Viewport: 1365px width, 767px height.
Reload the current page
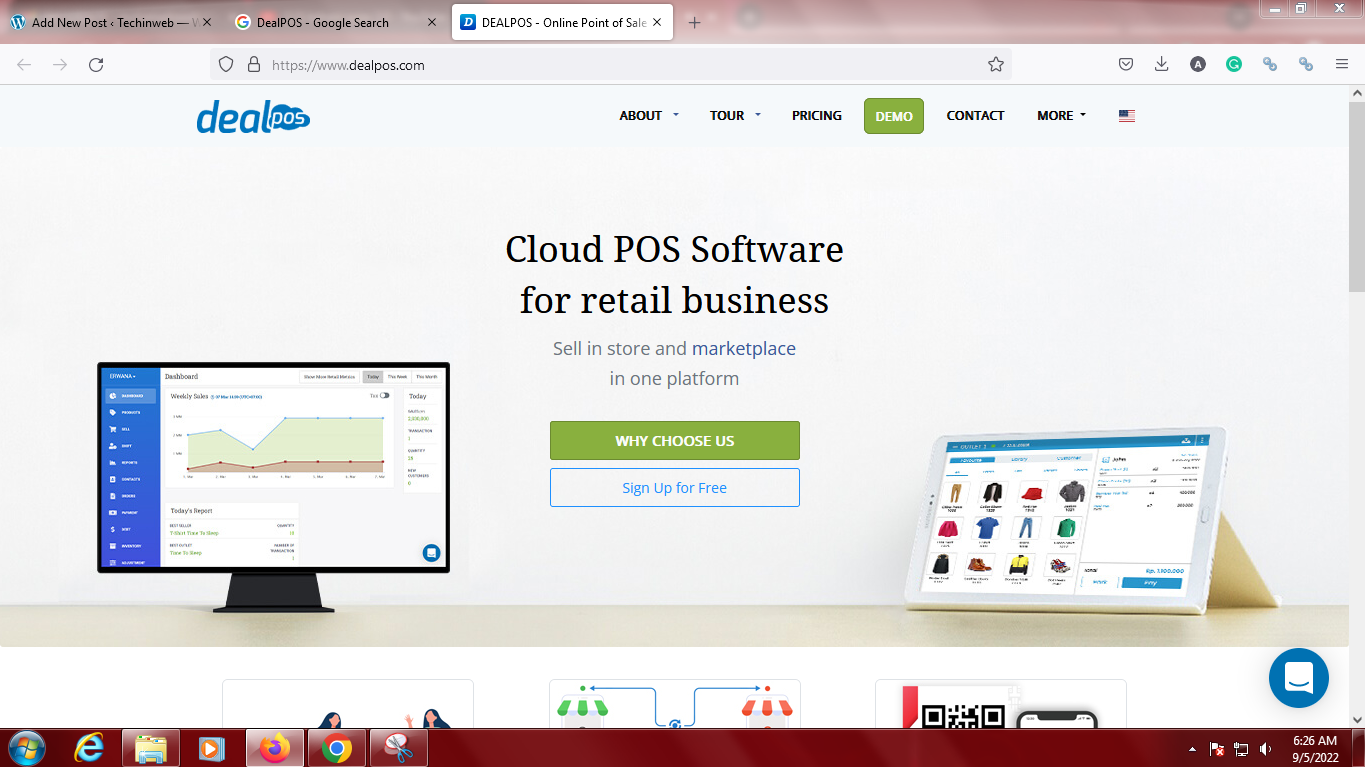[96, 64]
